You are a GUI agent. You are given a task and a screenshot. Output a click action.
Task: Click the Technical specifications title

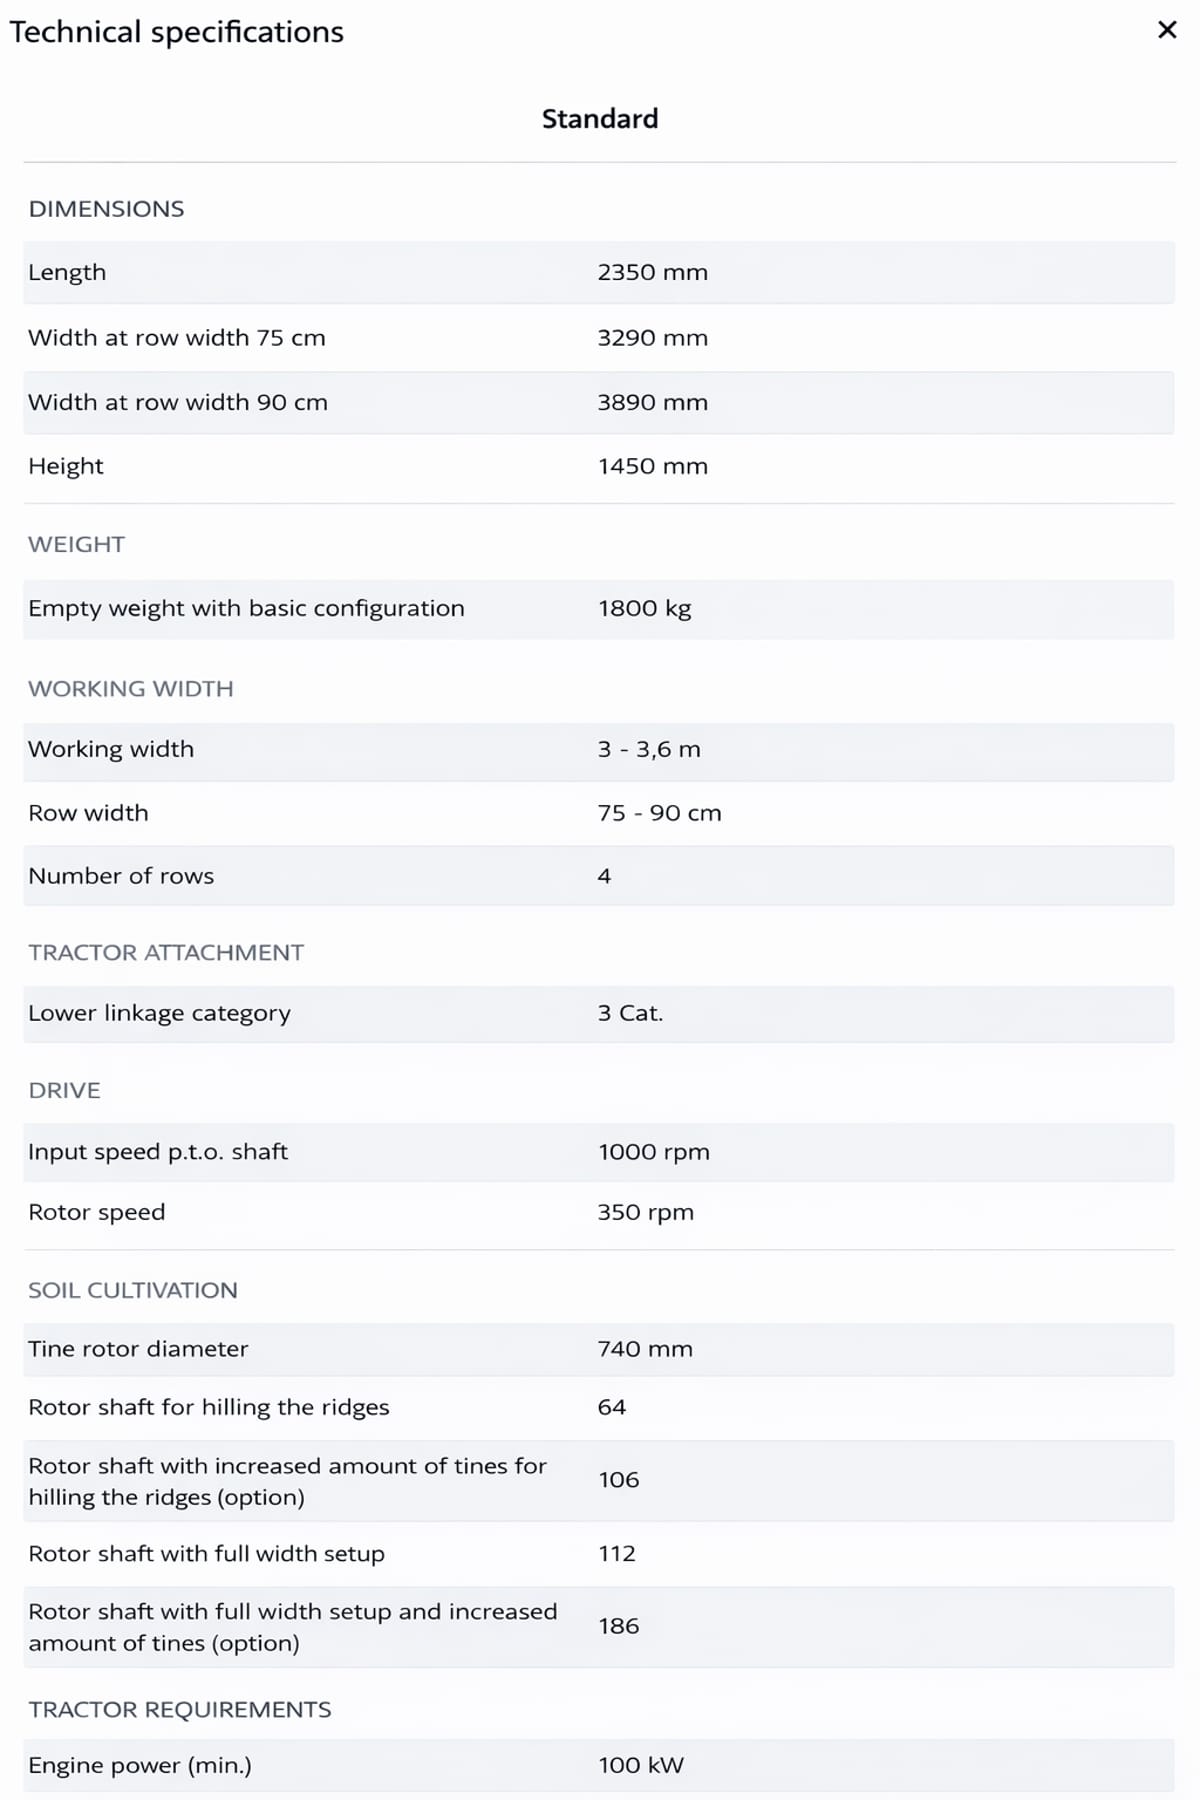click(176, 32)
